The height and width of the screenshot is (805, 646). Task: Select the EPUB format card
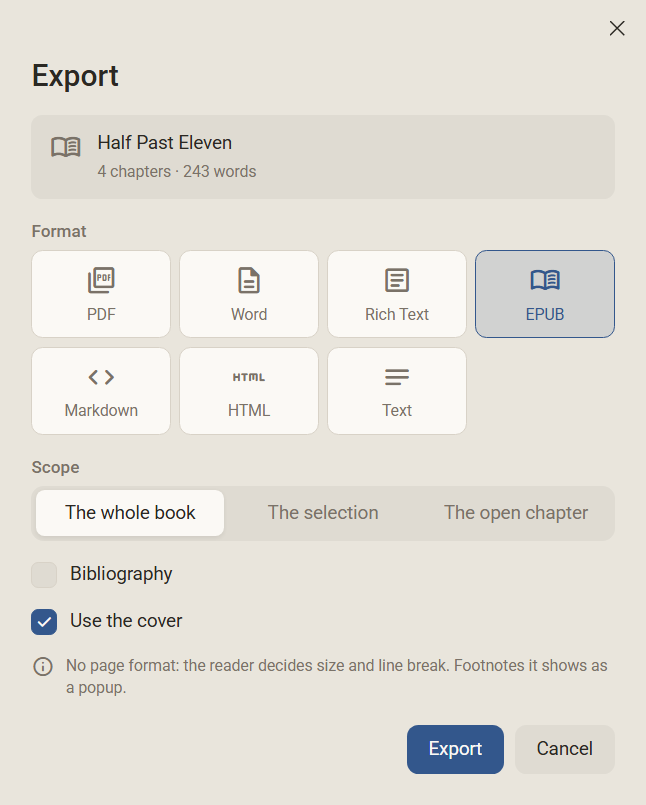coord(545,294)
